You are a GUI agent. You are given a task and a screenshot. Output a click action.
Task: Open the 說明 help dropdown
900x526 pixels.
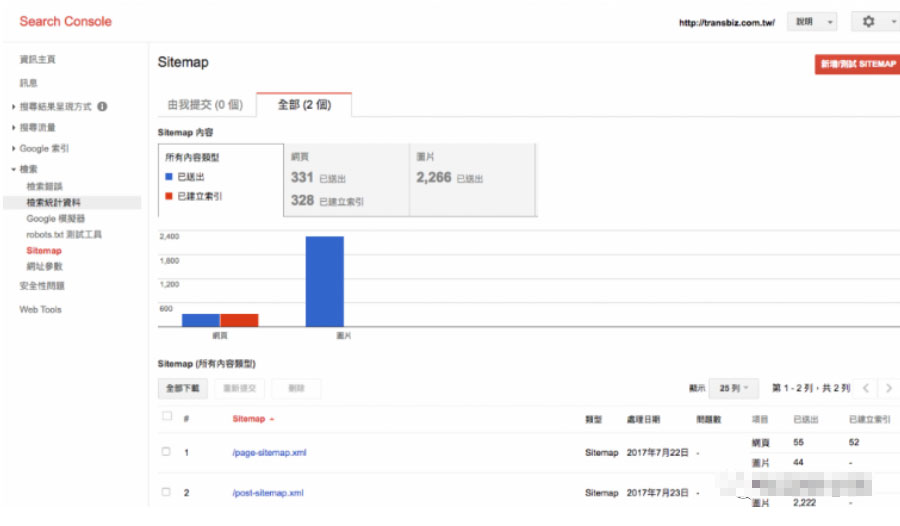(814, 22)
